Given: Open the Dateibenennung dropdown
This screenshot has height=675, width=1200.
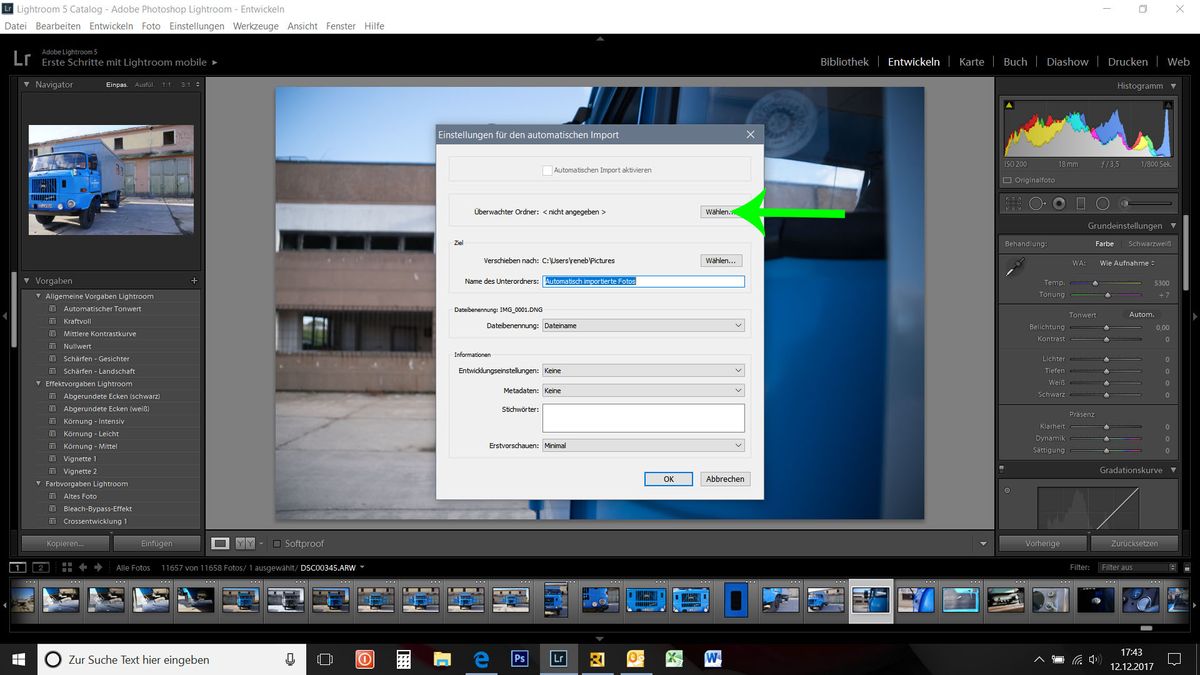Looking at the screenshot, I should point(643,325).
